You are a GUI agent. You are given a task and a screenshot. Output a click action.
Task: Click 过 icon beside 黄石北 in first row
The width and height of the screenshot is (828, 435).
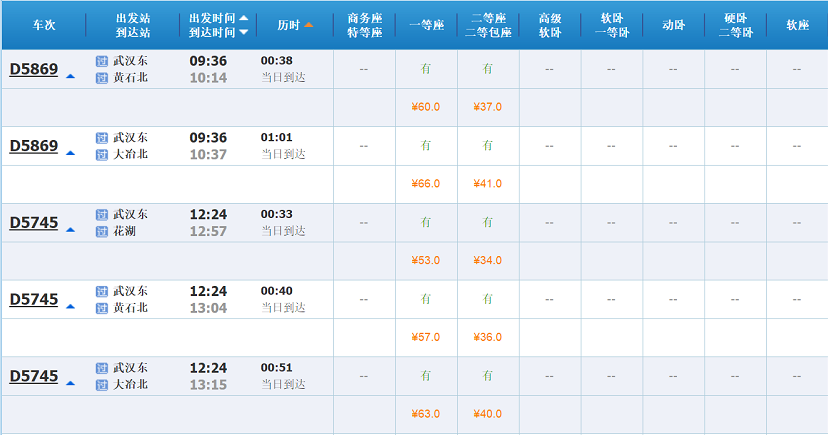[101, 78]
